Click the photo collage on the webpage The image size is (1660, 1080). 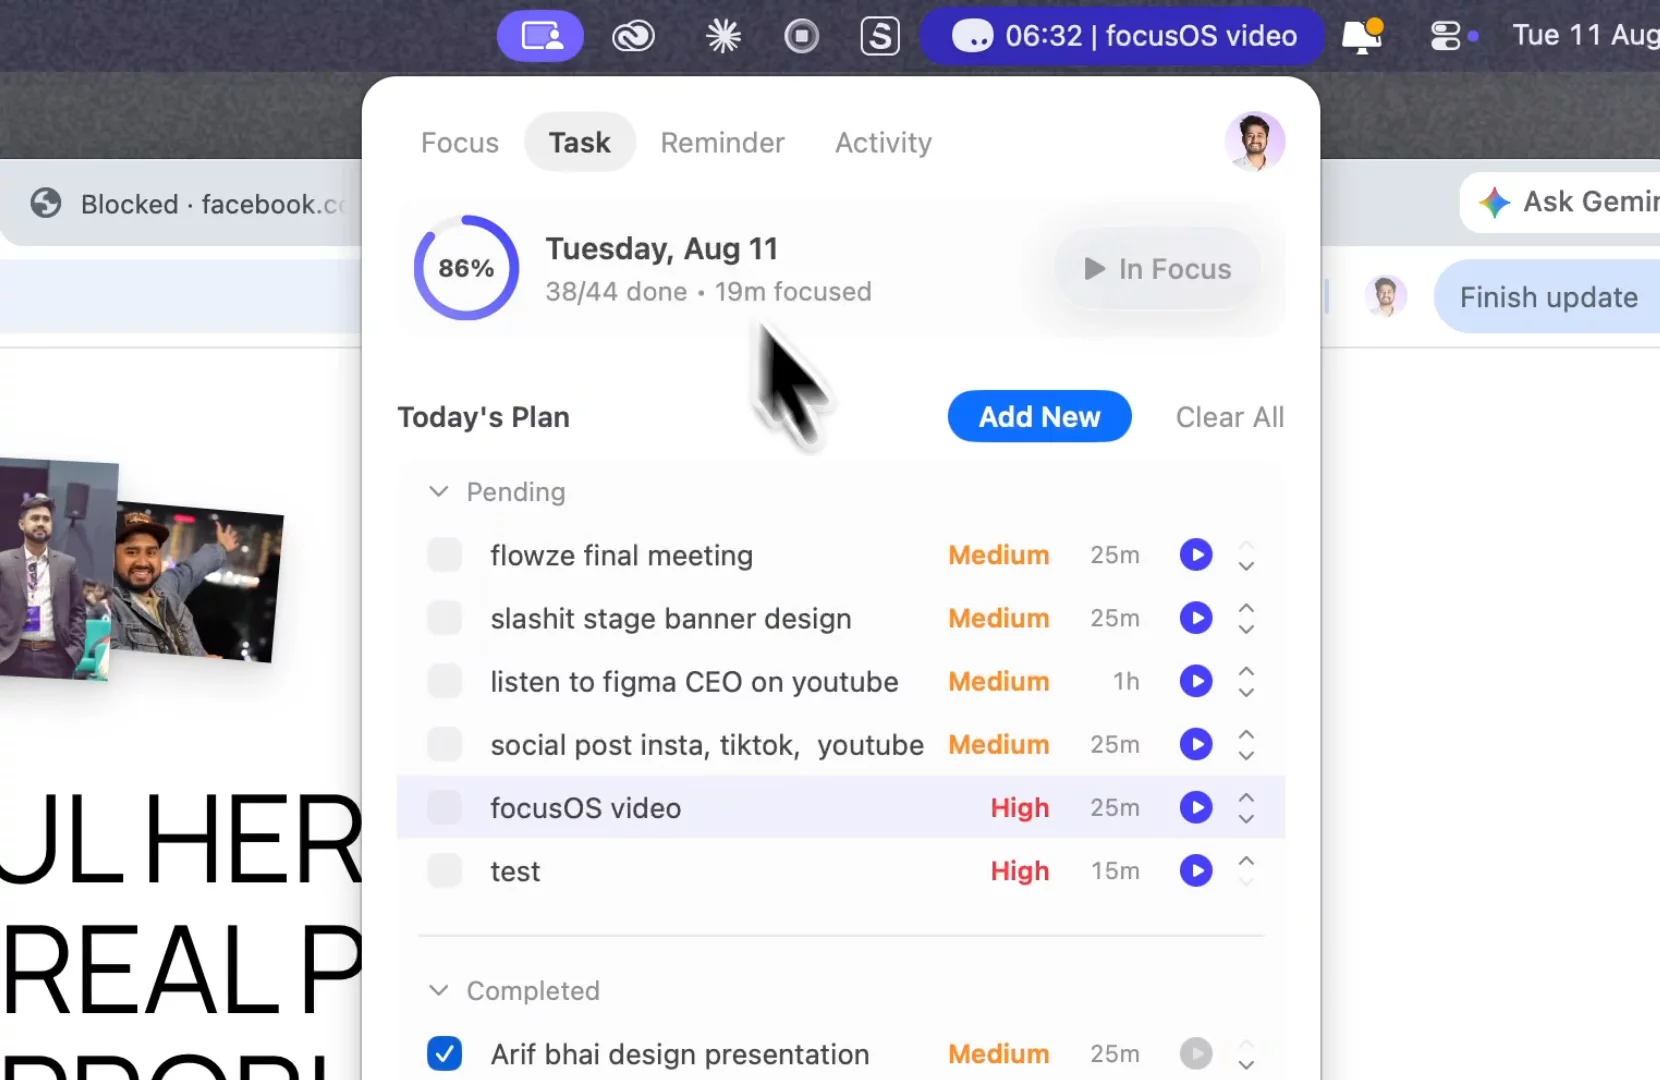141,570
